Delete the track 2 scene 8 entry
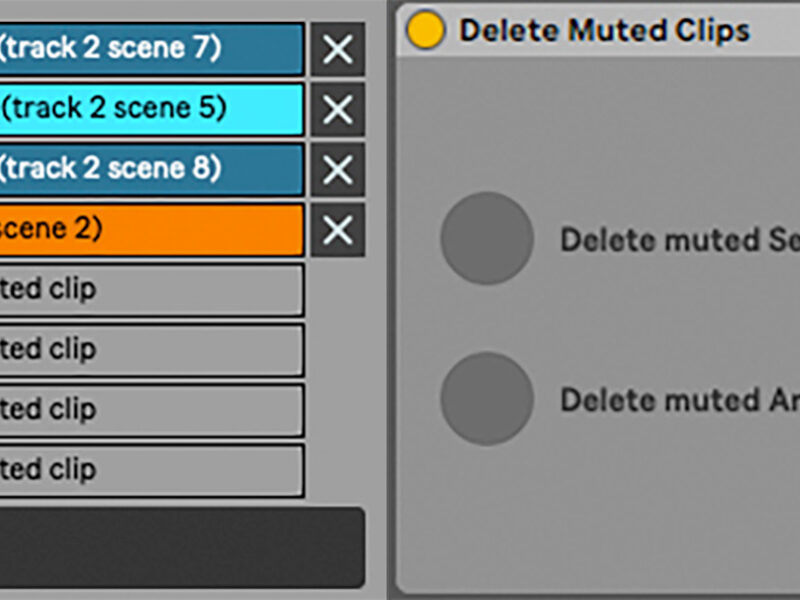Screen dimensions: 800x600 (x=337, y=169)
